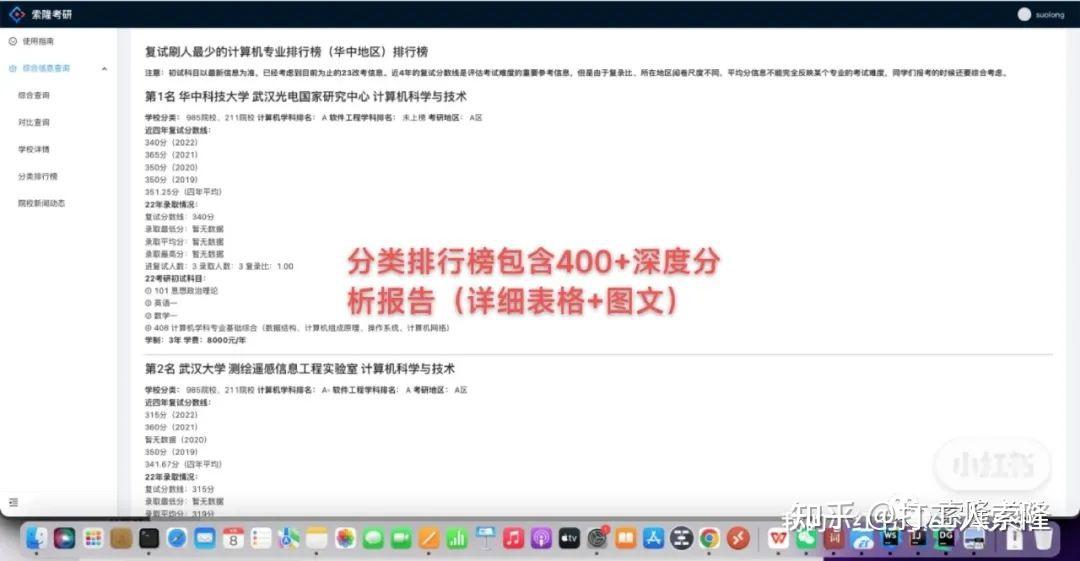Open DataGrip from the dock
Screen dimensions: 1080x561
pyautogui.click(x=946, y=538)
